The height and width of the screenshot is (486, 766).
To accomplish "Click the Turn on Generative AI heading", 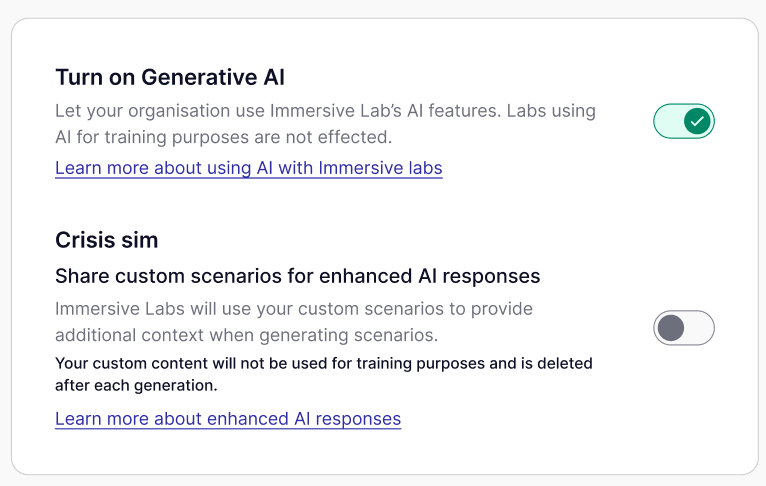I will pos(171,77).
